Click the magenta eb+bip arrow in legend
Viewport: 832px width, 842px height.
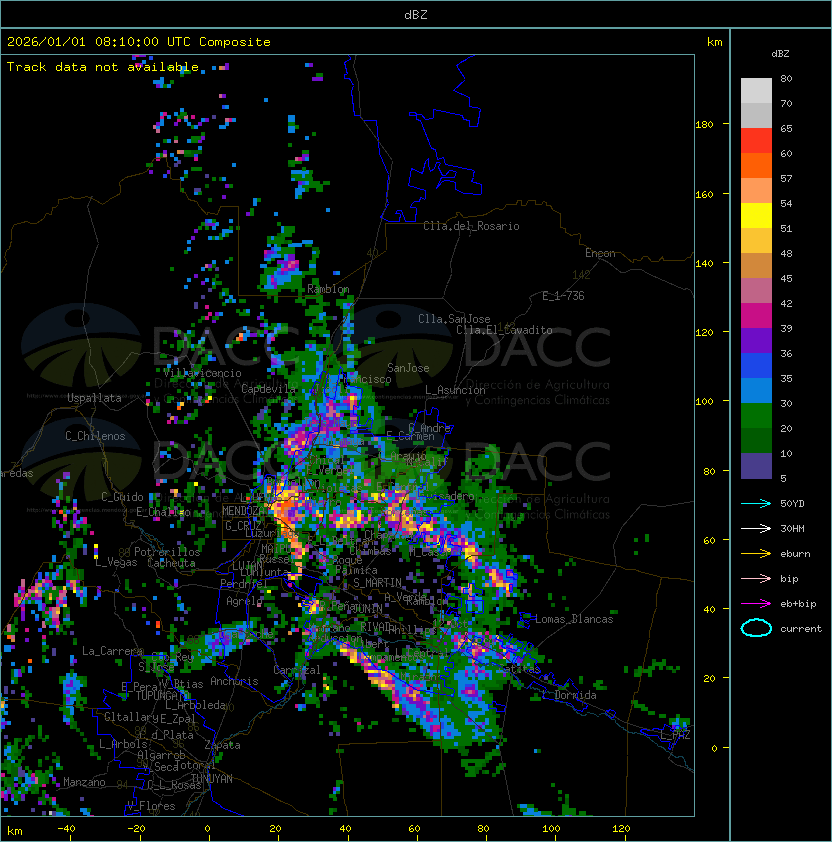click(x=756, y=604)
